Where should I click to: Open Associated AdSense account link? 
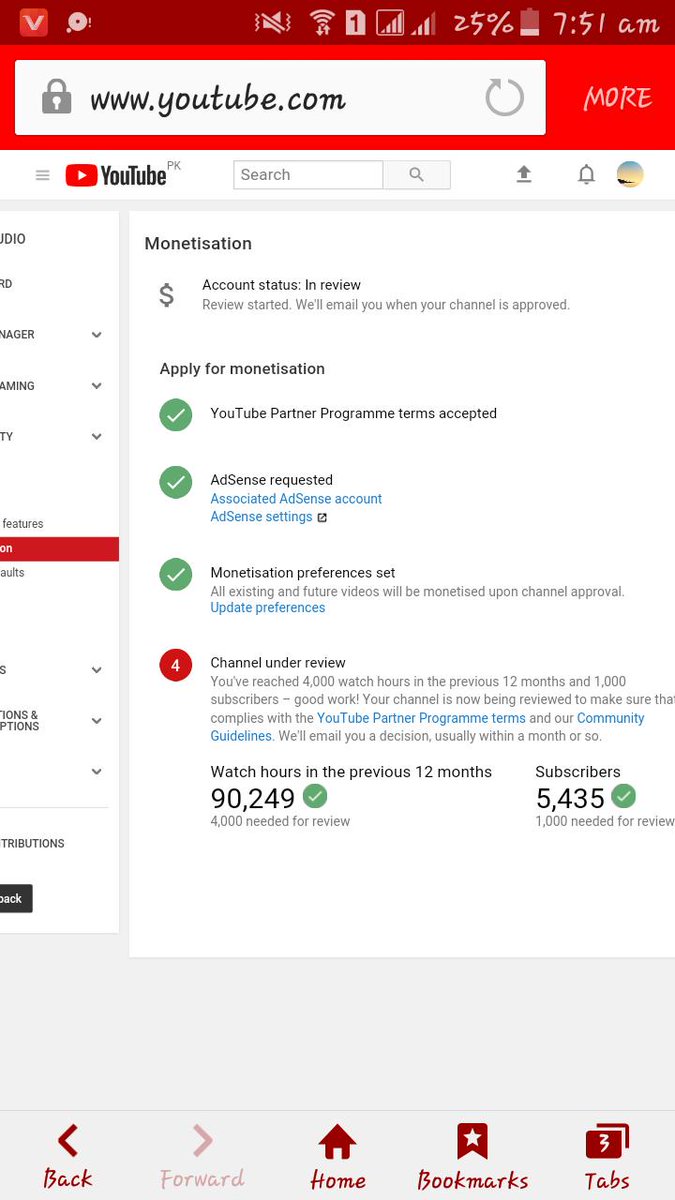296,499
